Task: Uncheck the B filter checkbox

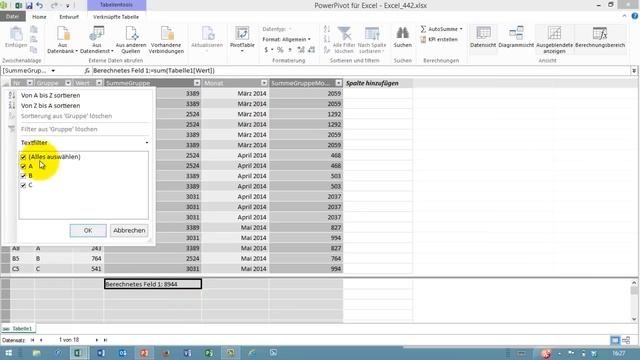Action: [23, 176]
